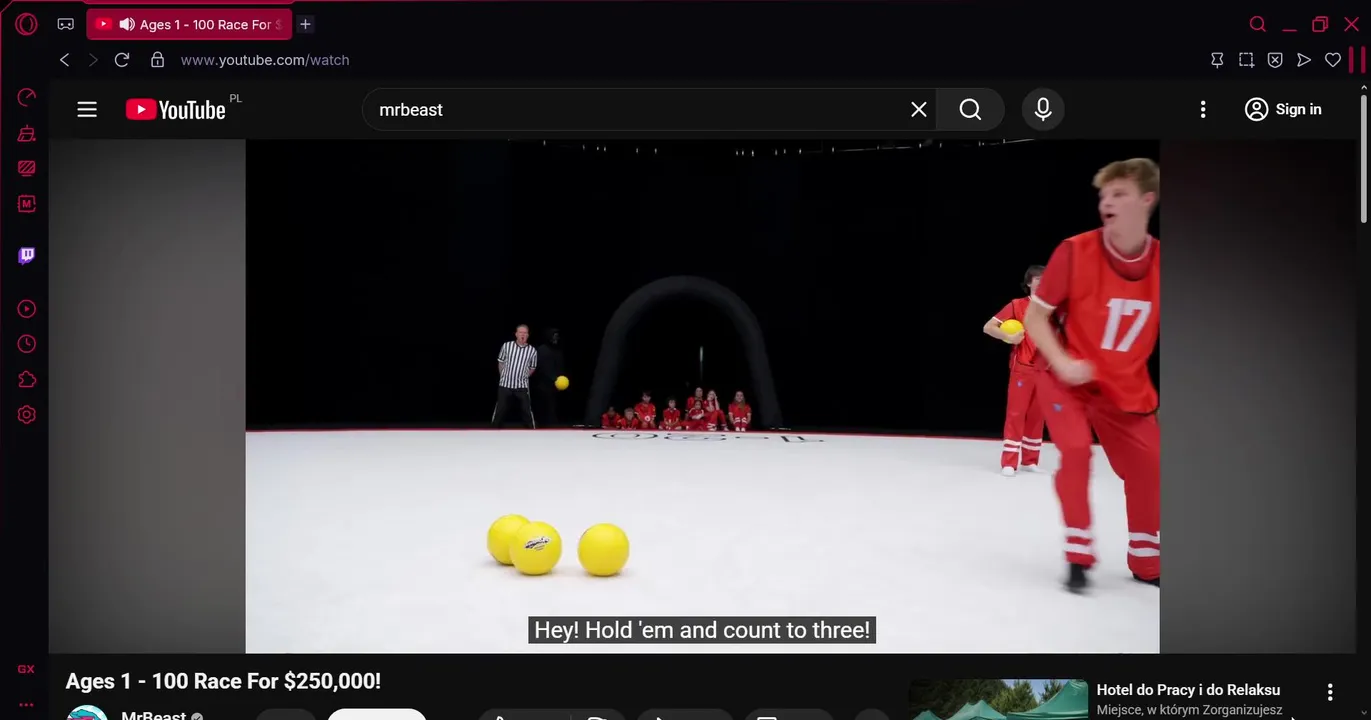Image resolution: width=1371 pixels, height=720 pixels.
Task: Reload the current YouTube page
Action: point(122,60)
